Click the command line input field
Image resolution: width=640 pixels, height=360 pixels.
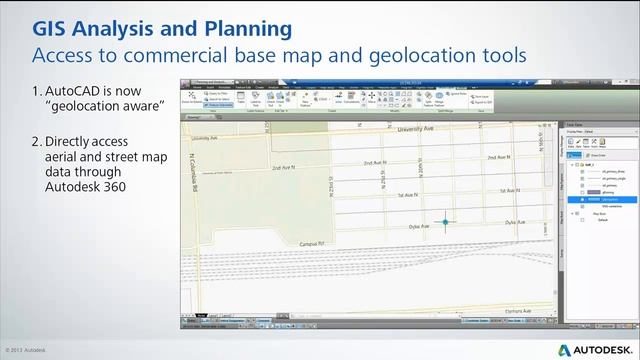point(376,316)
